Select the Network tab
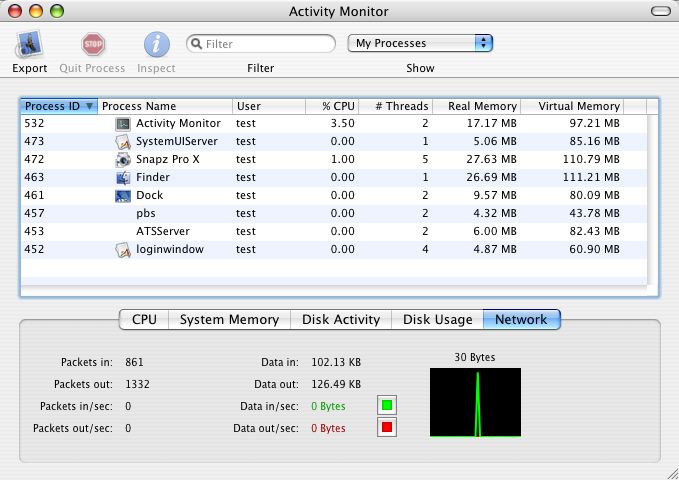Viewport: 679px width, 480px height. pos(521,320)
